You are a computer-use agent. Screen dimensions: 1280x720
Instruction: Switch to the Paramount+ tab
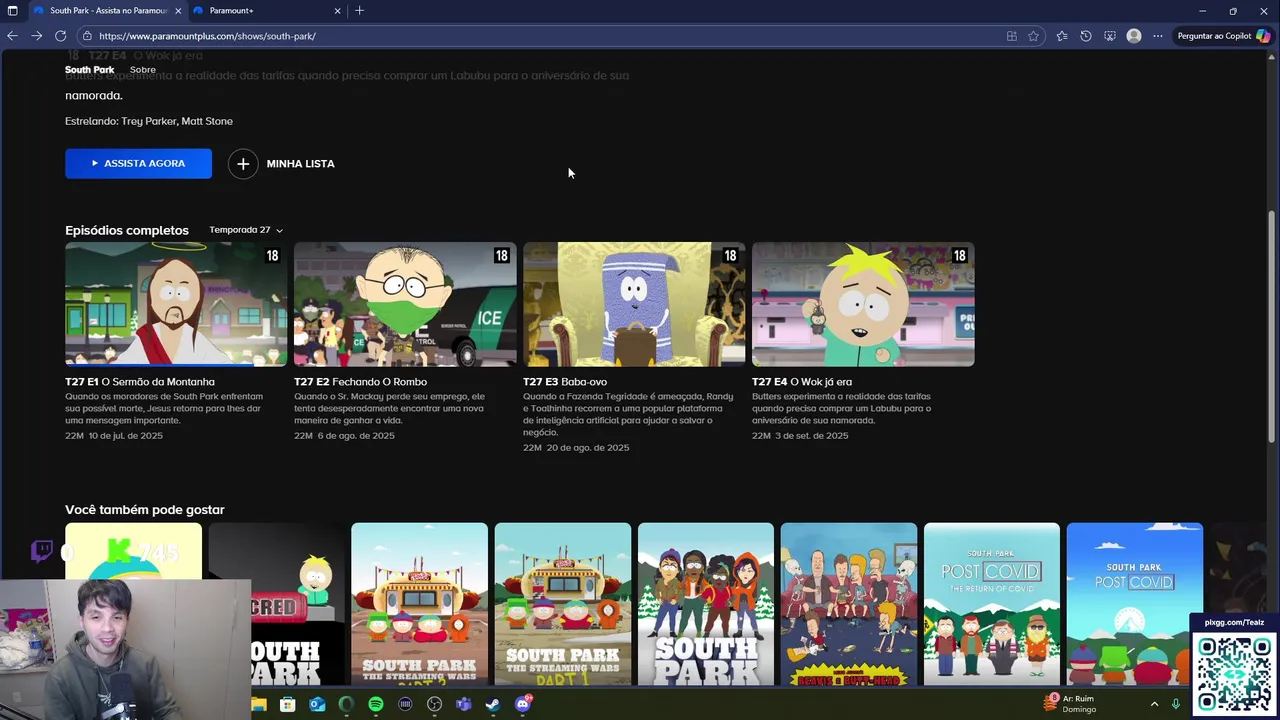point(267,10)
